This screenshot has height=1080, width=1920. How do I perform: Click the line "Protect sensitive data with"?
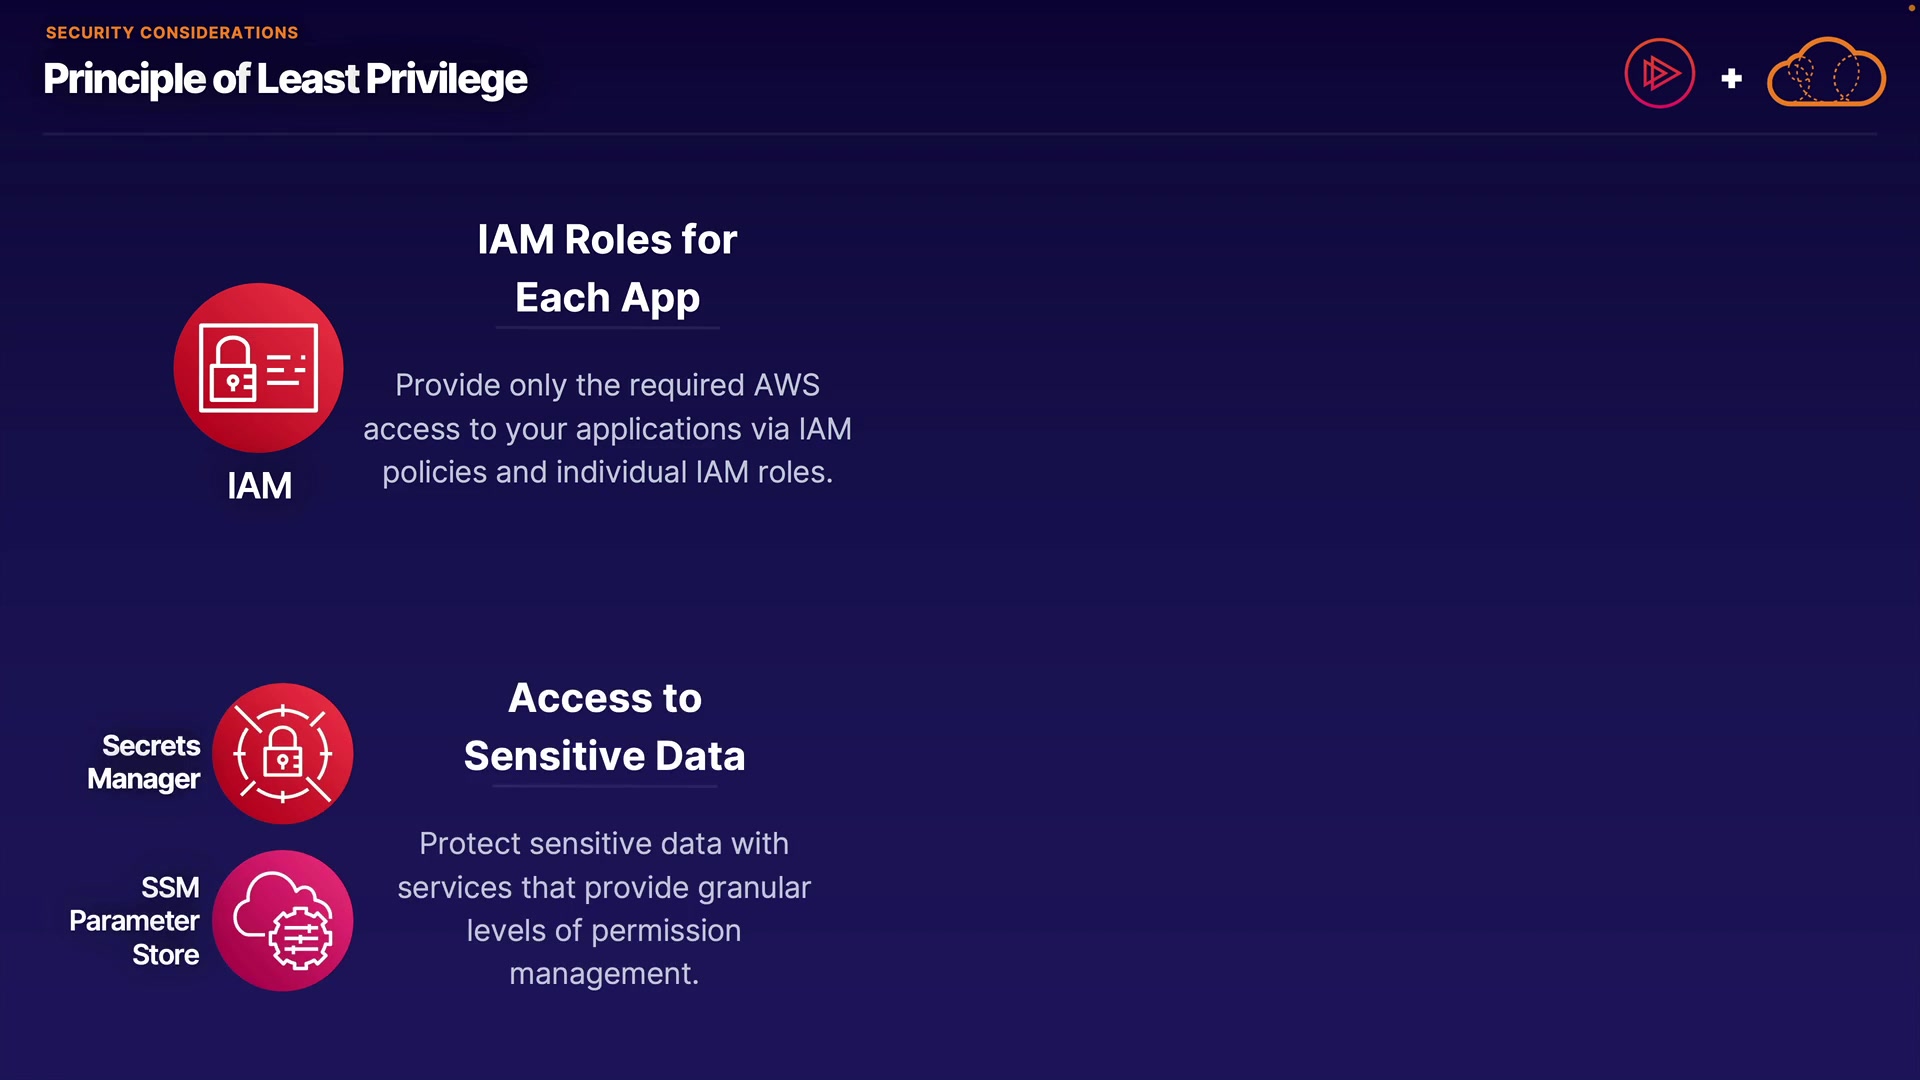[604, 844]
